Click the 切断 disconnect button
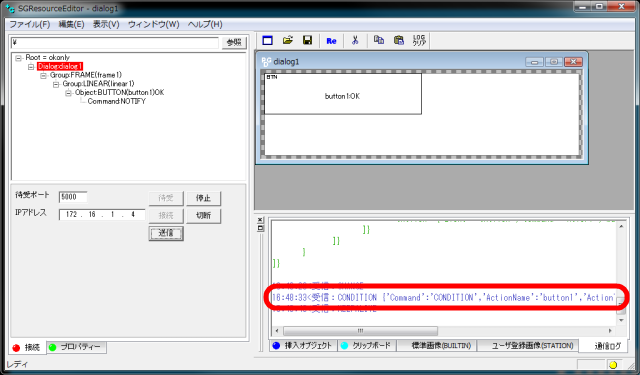Screen dimensions: 640x375 203,215
